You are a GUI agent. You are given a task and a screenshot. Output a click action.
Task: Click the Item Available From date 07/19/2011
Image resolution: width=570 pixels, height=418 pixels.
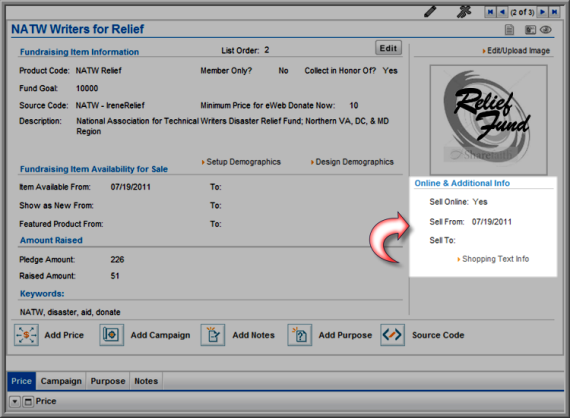coord(131,187)
